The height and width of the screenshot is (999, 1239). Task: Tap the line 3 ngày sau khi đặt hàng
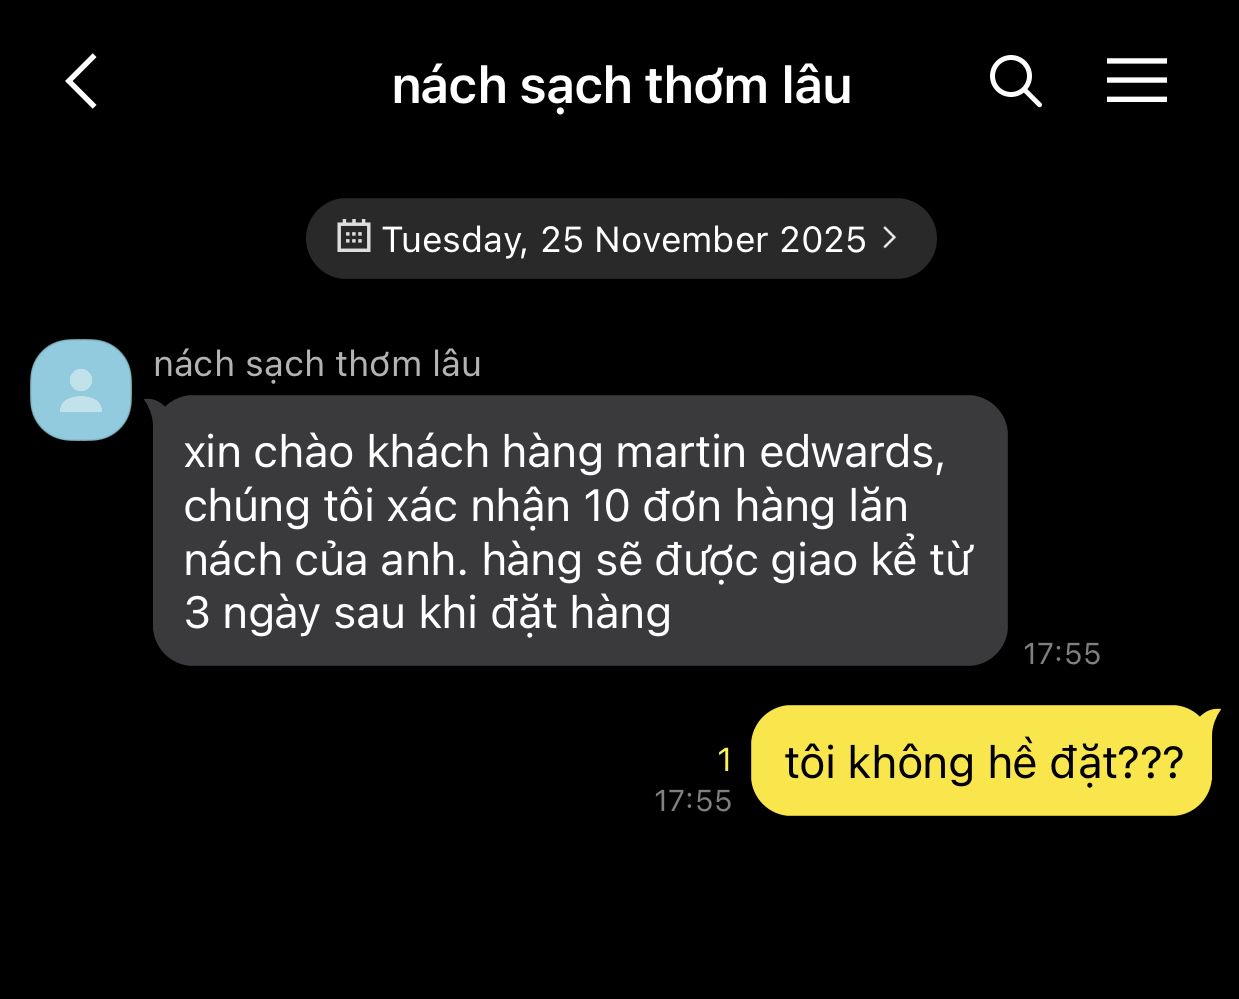(427, 613)
